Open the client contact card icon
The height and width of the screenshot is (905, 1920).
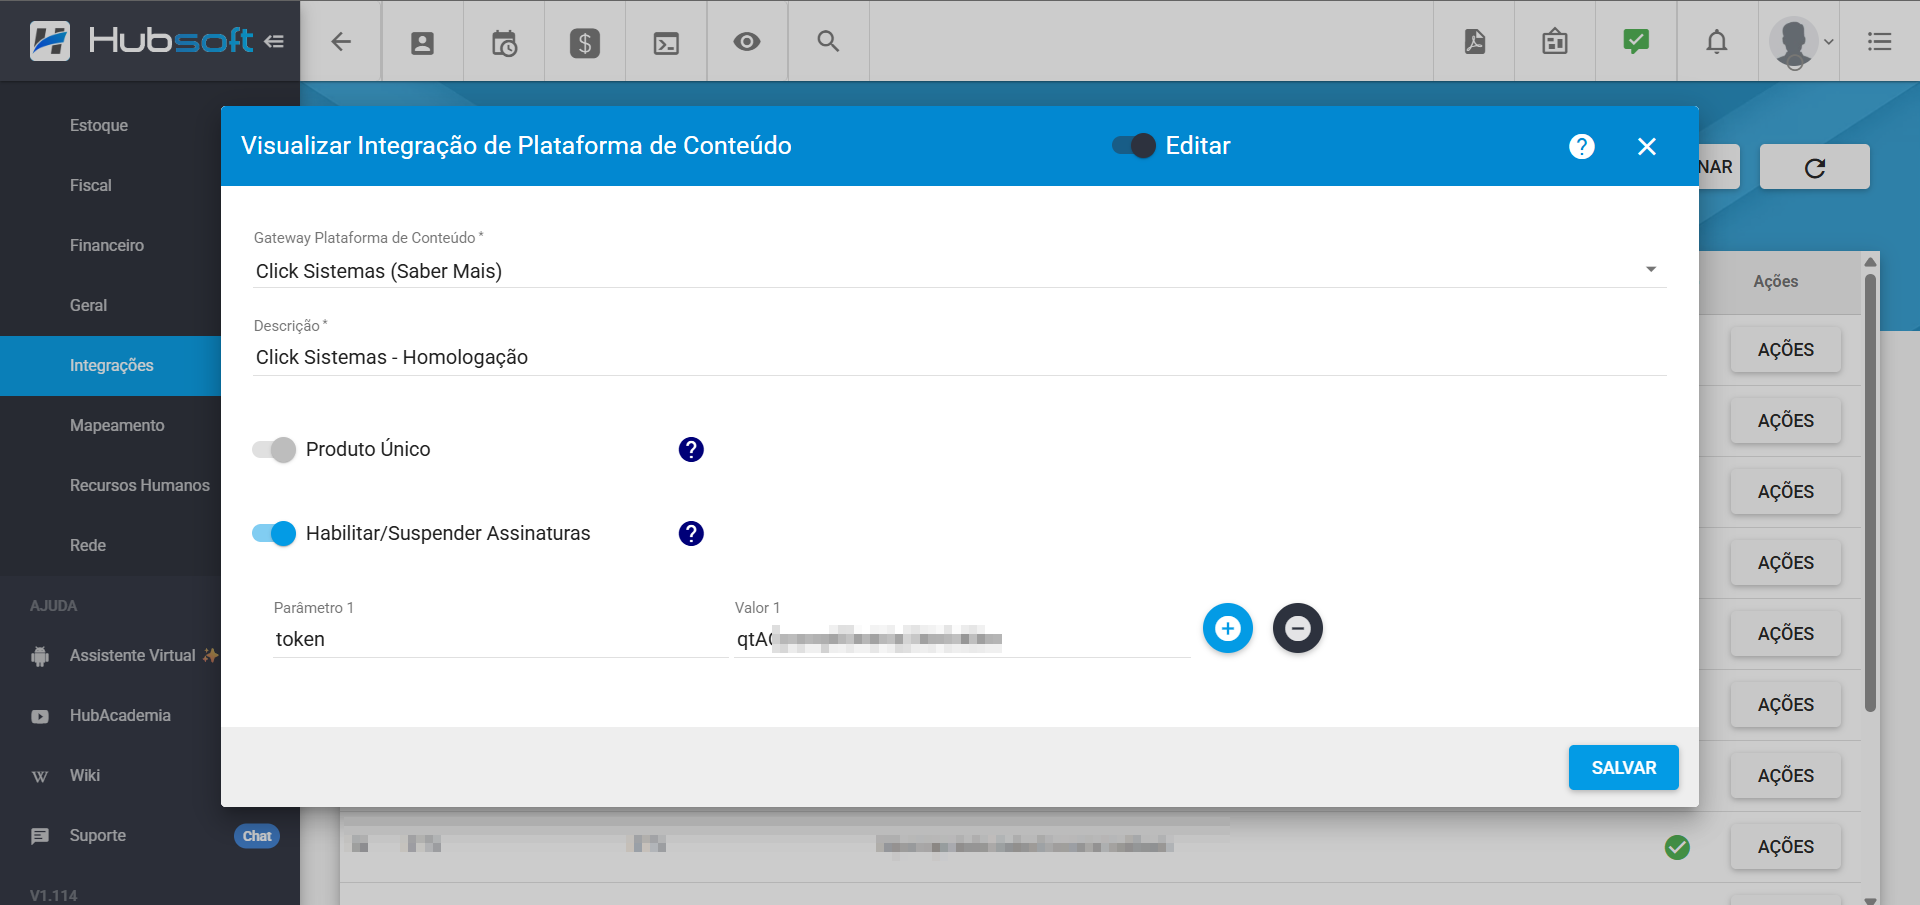click(x=422, y=42)
